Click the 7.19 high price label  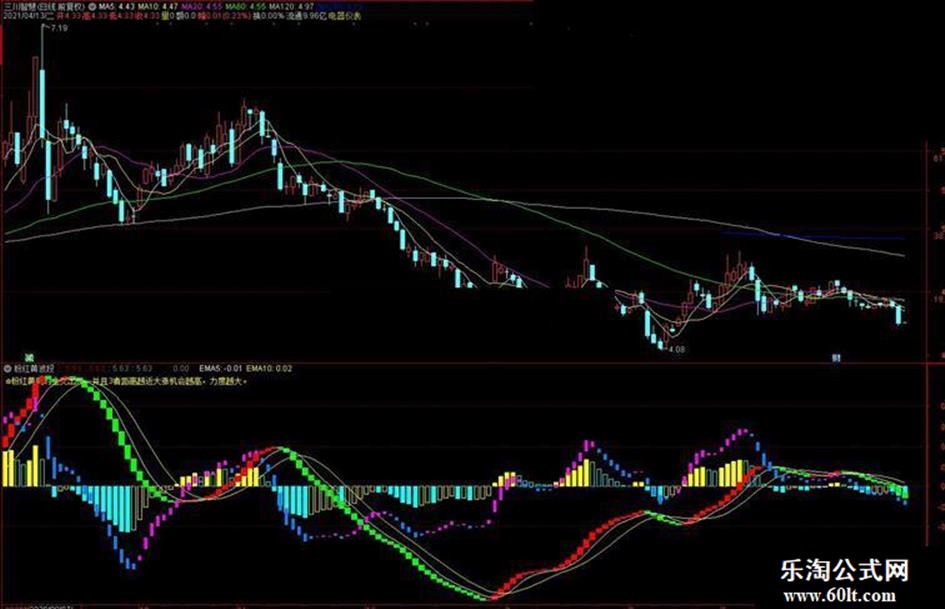(x=60, y=28)
